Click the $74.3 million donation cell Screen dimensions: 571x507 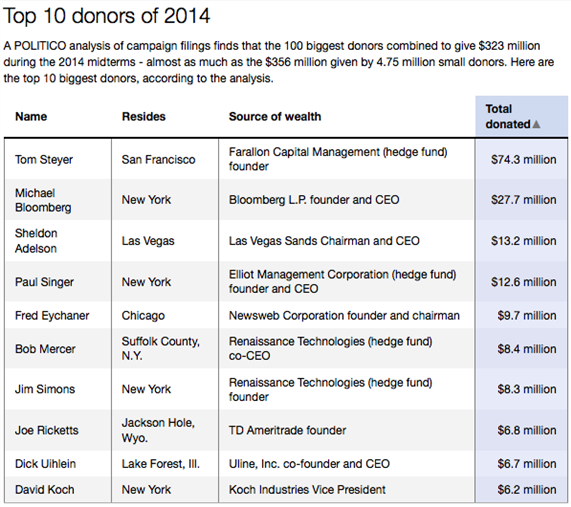pos(521,160)
